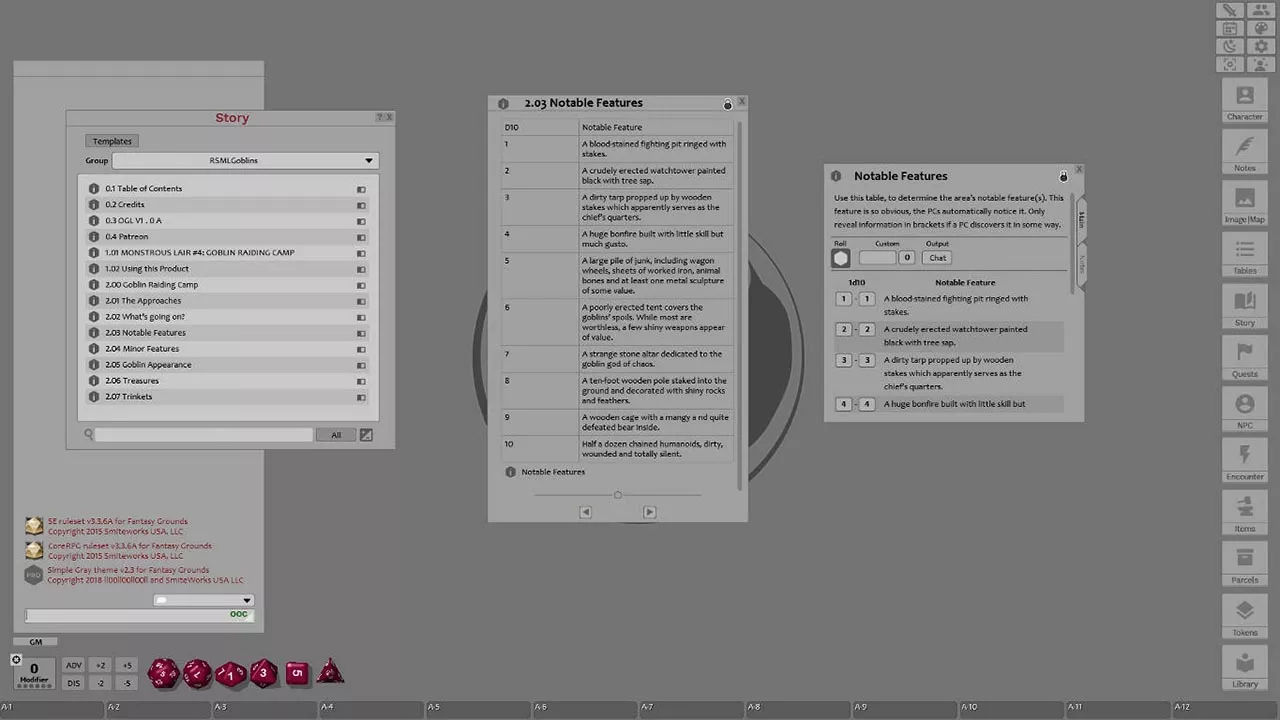Viewport: 1280px width, 720px height.
Task: Open the party sheet people icon
Action: (1260, 10)
